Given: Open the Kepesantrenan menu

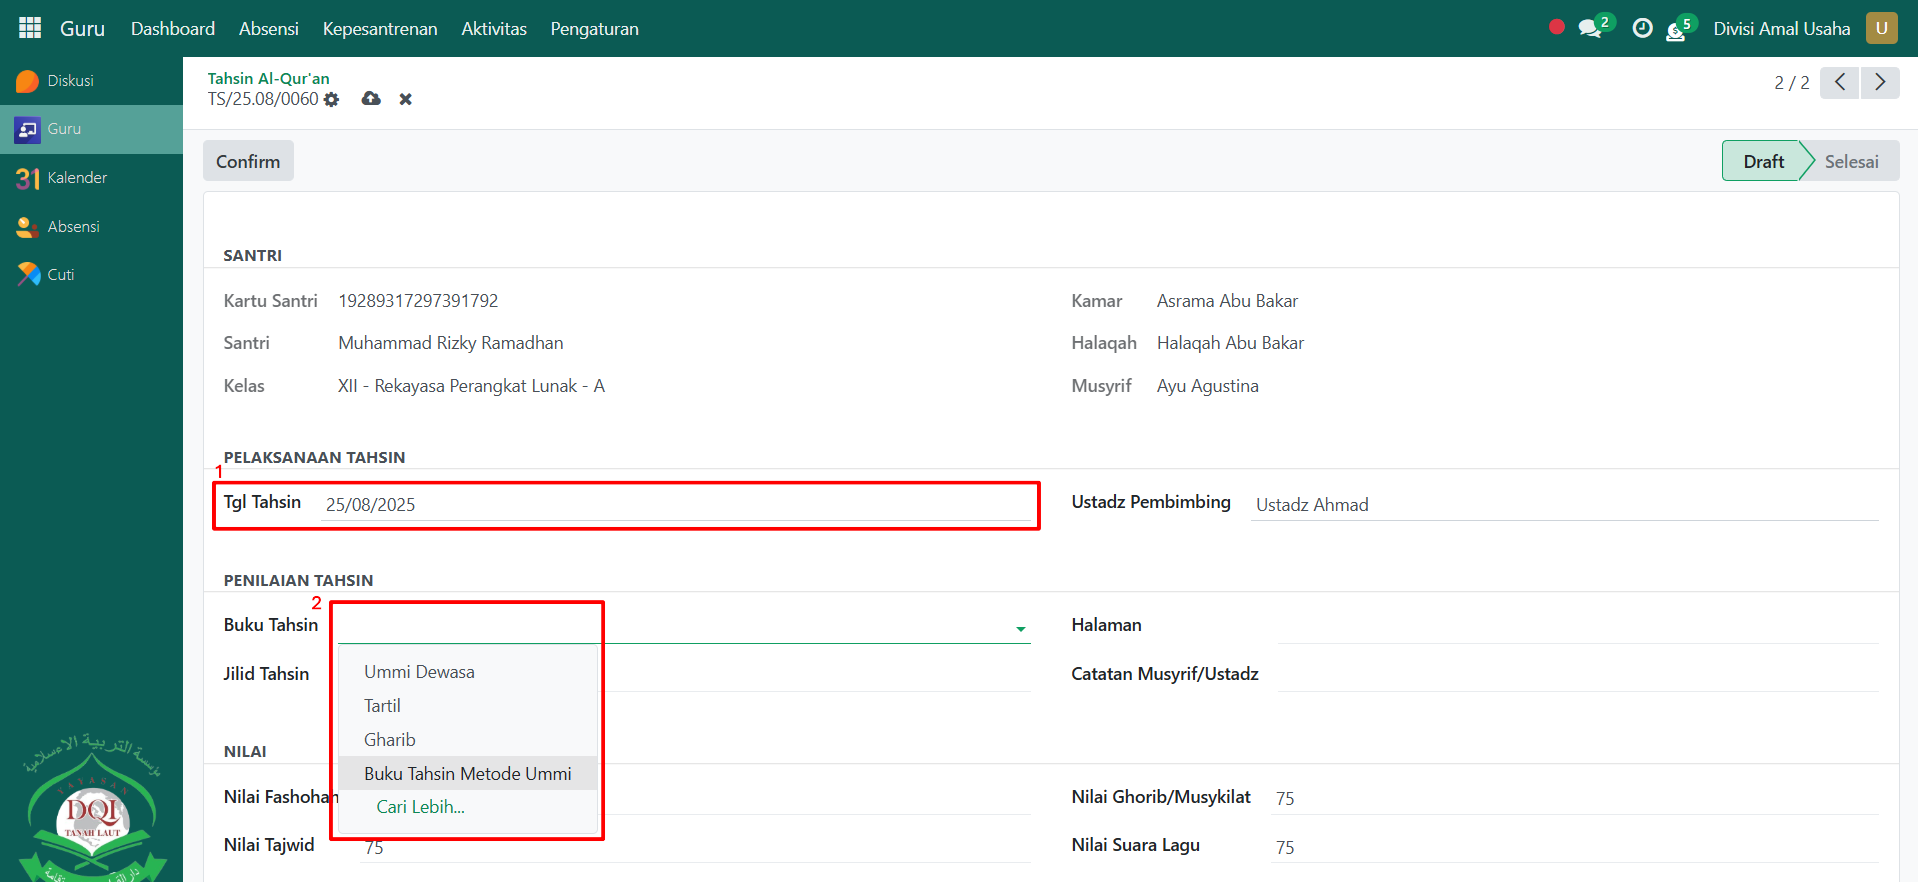Looking at the screenshot, I should click(380, 29).
